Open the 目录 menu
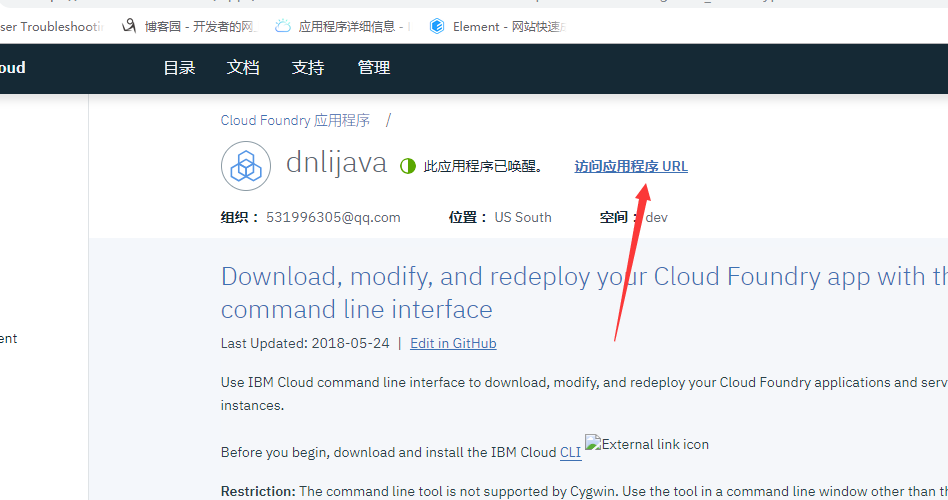This screenshot has width=948, height=500. [x=180, y=68]
